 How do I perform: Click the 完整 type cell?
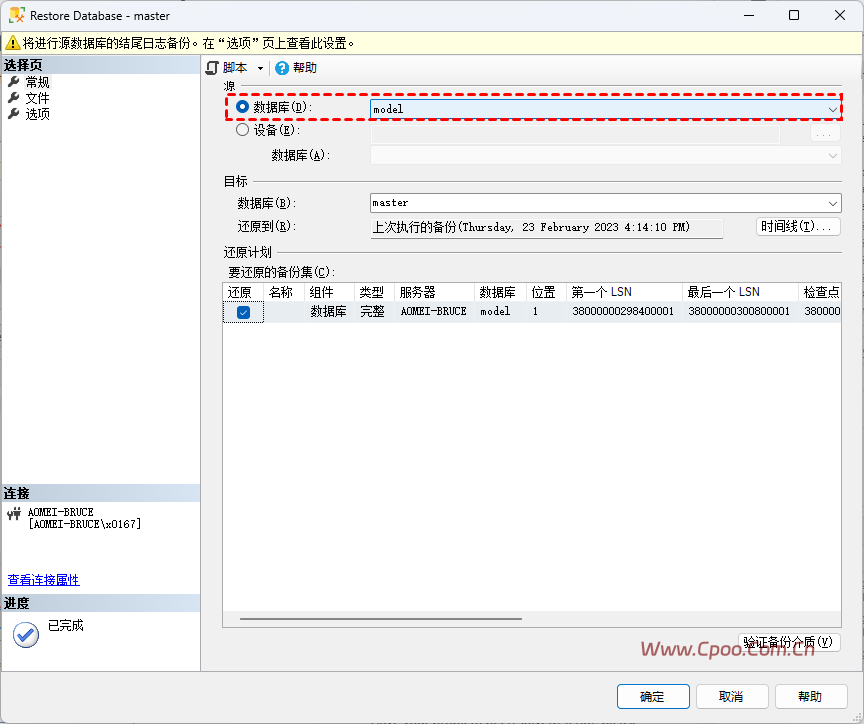pyautogui.click(x=372, y=311)
